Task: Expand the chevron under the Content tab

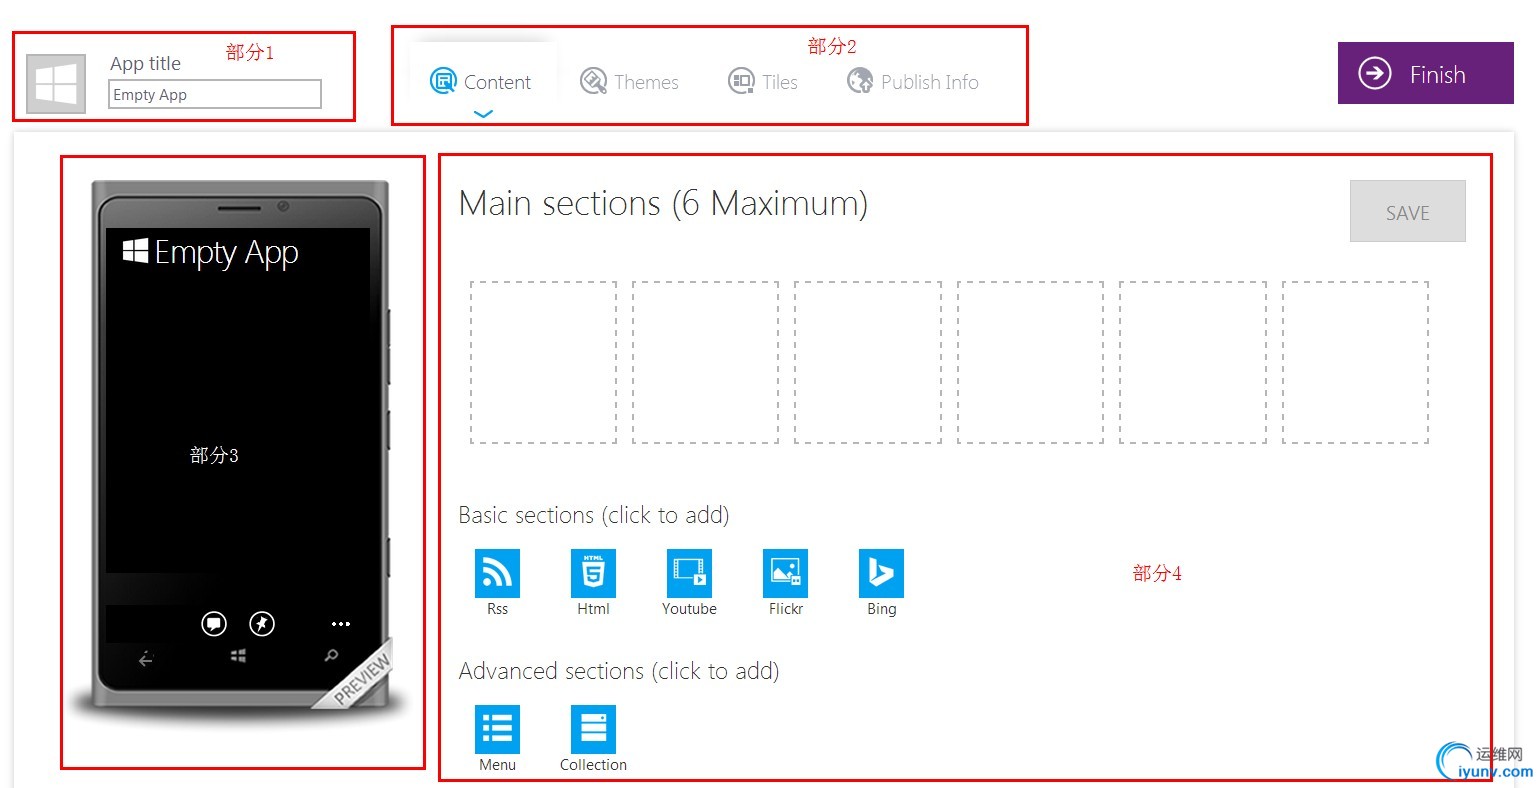Action: coord(483,114)
